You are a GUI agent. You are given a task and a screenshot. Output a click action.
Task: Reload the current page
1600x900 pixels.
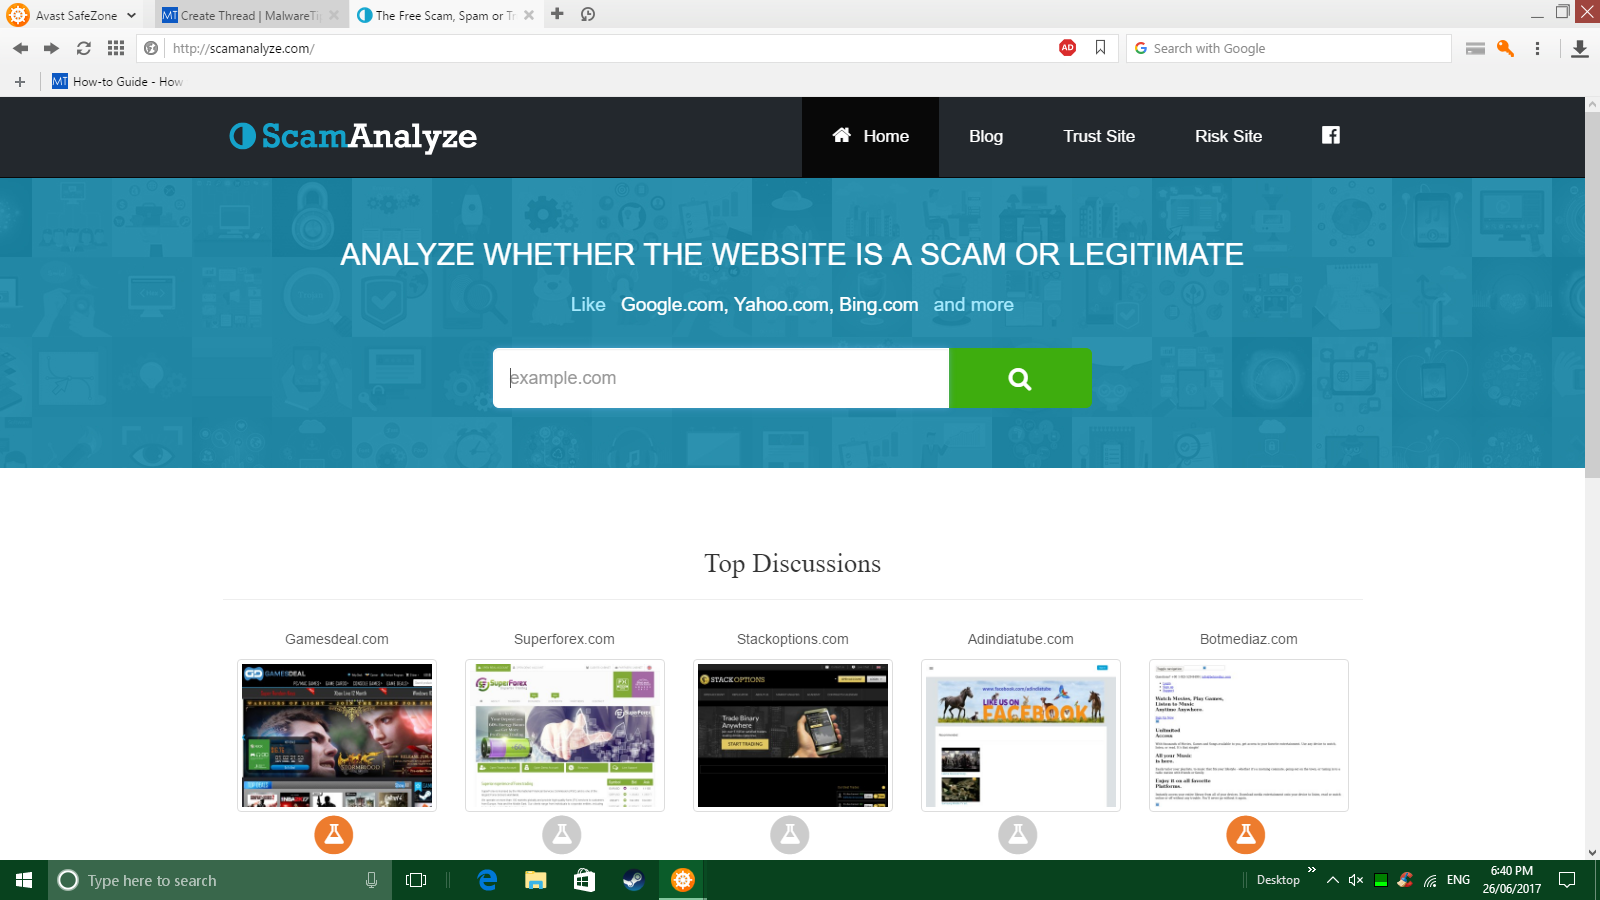tap(84, 48)
